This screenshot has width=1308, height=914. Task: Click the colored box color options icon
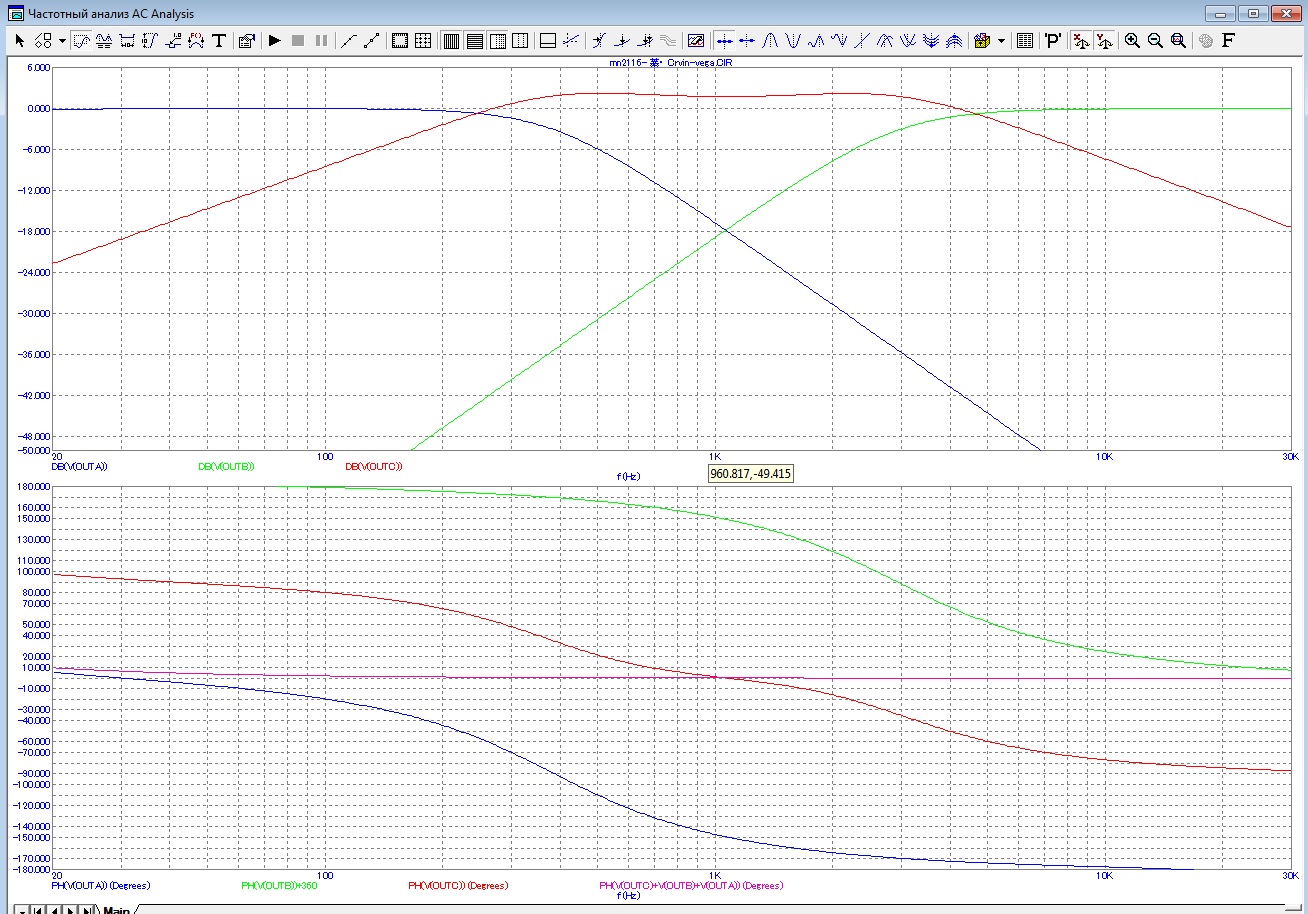point(982,41)
